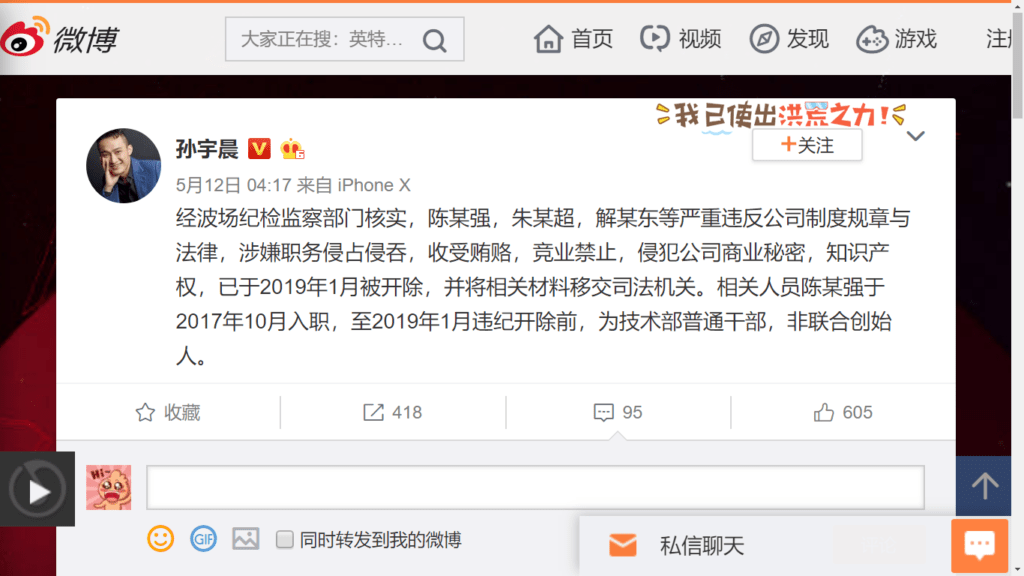This screenshot has height=576, width=1024.
Task: Expand the post options chevron
Action: pyautogui.click(x=916, y=136)
